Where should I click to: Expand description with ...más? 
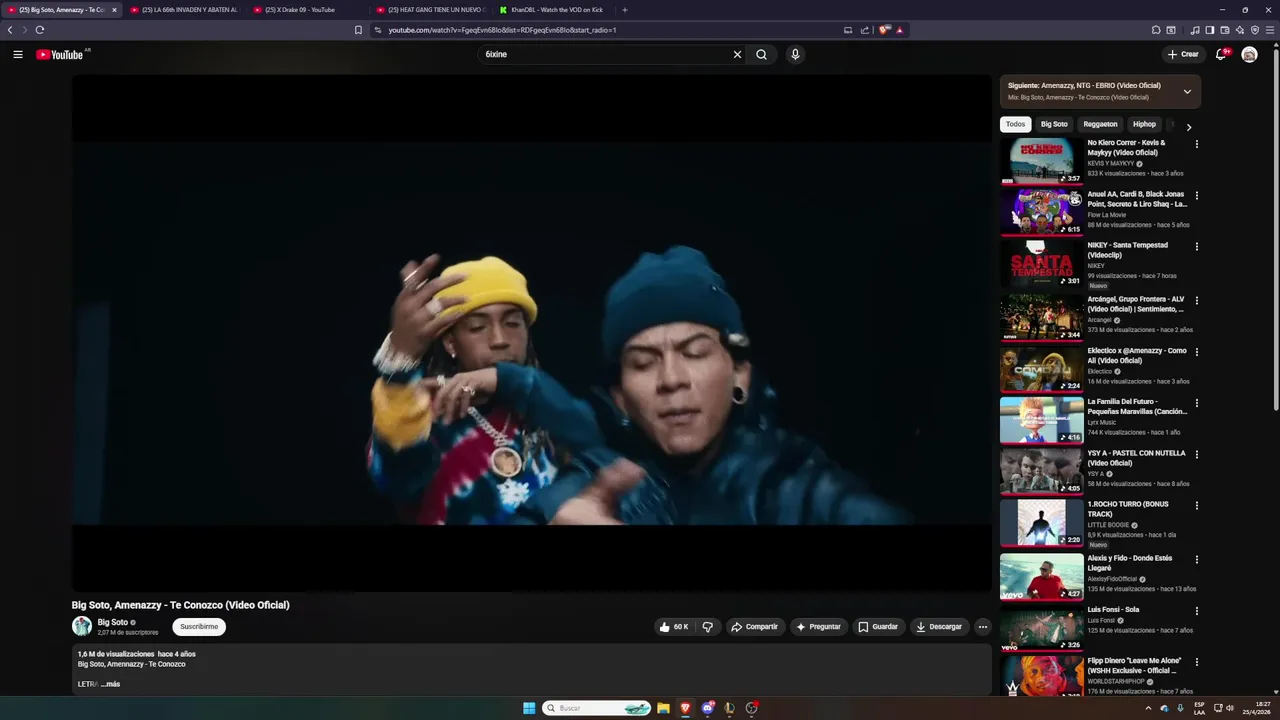[110, 684]
